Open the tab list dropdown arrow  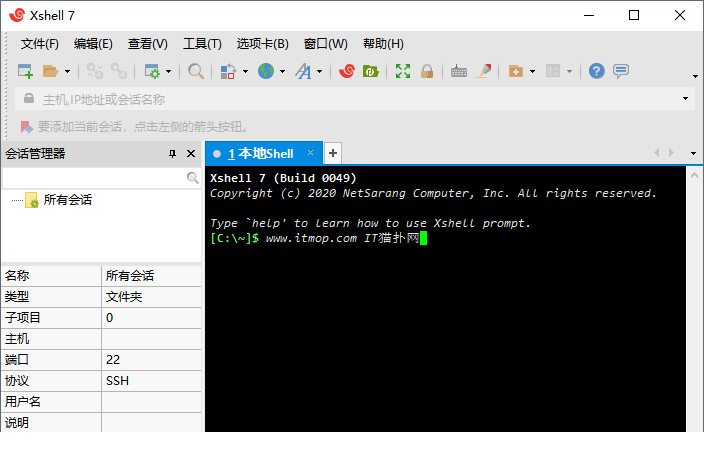coord(694,154)
